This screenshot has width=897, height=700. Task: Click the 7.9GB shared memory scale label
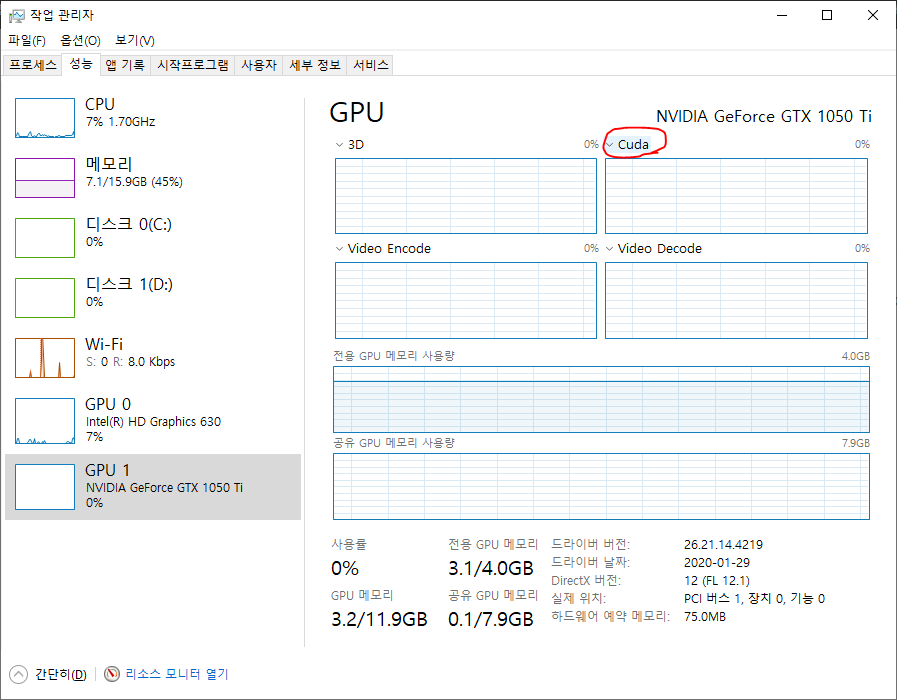tap(856, 443)
